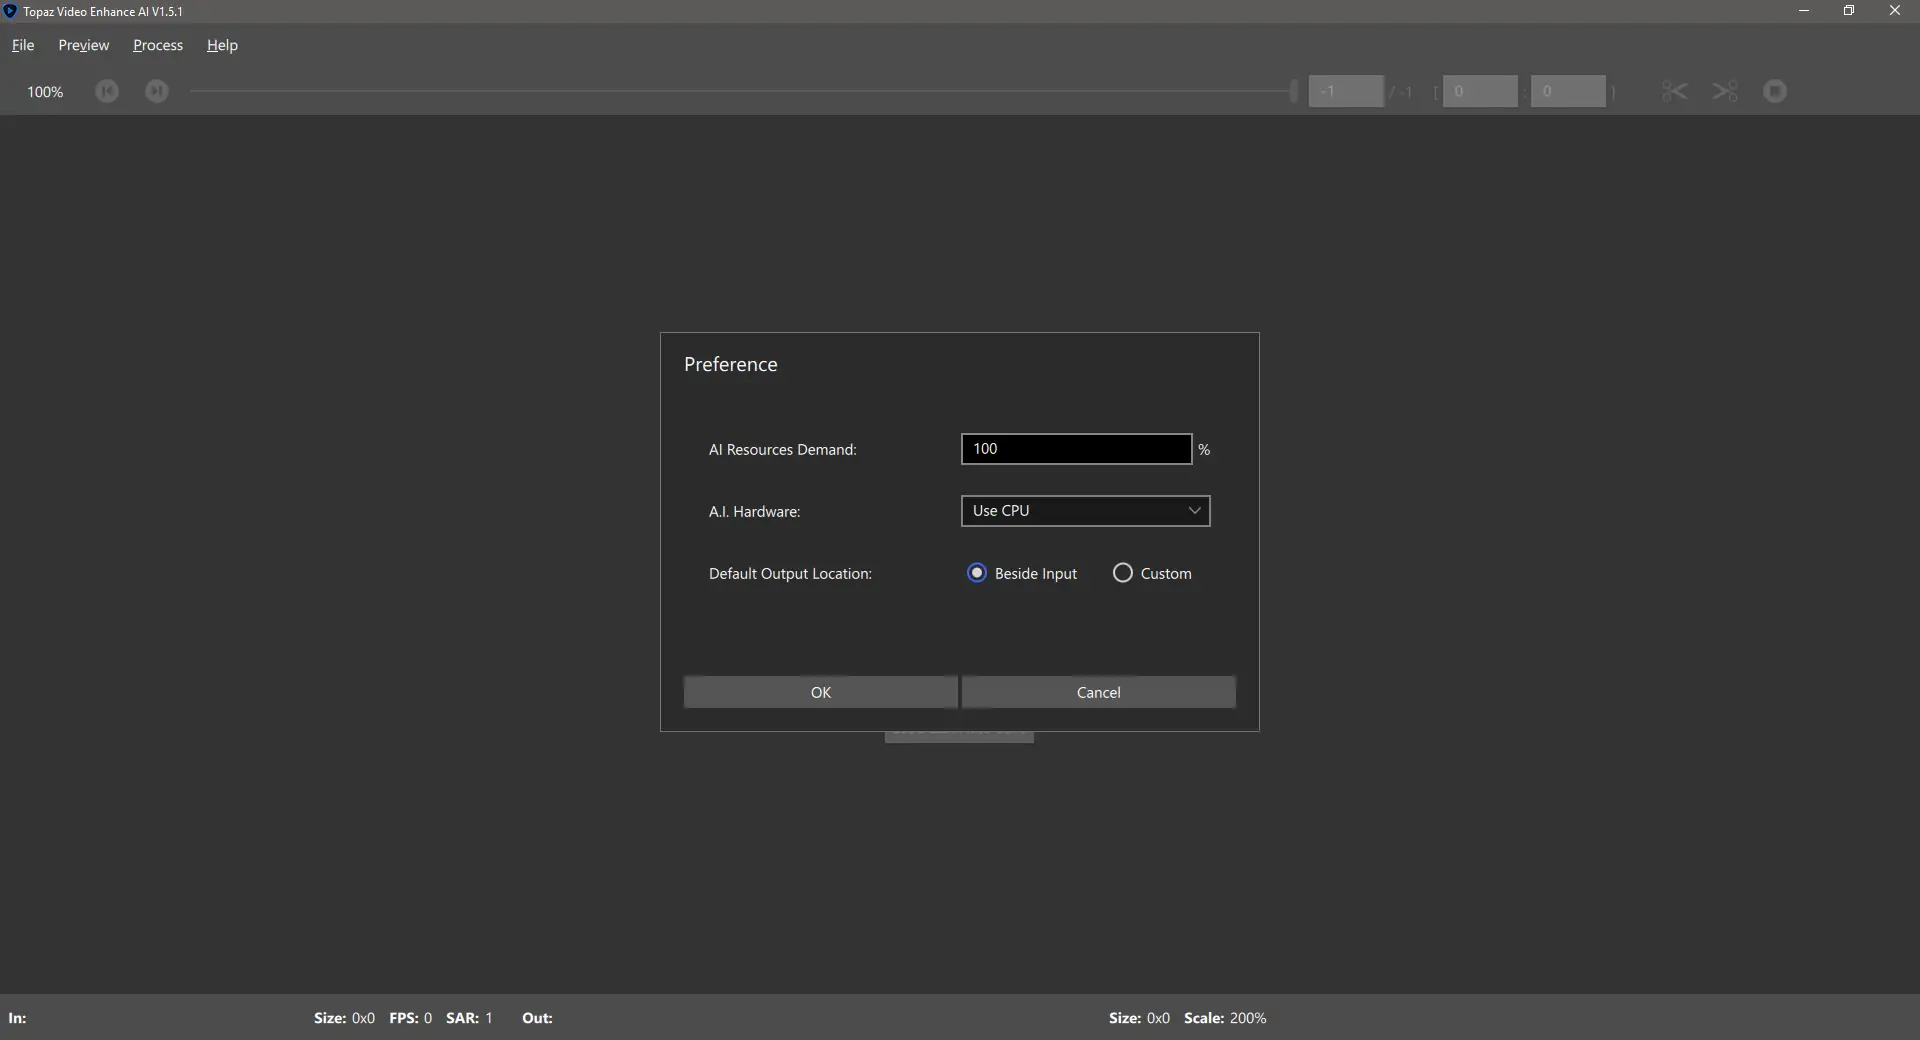1920x1040 pixels.
Task: Click the SAR: 1 status entry
Action: 469,1018
